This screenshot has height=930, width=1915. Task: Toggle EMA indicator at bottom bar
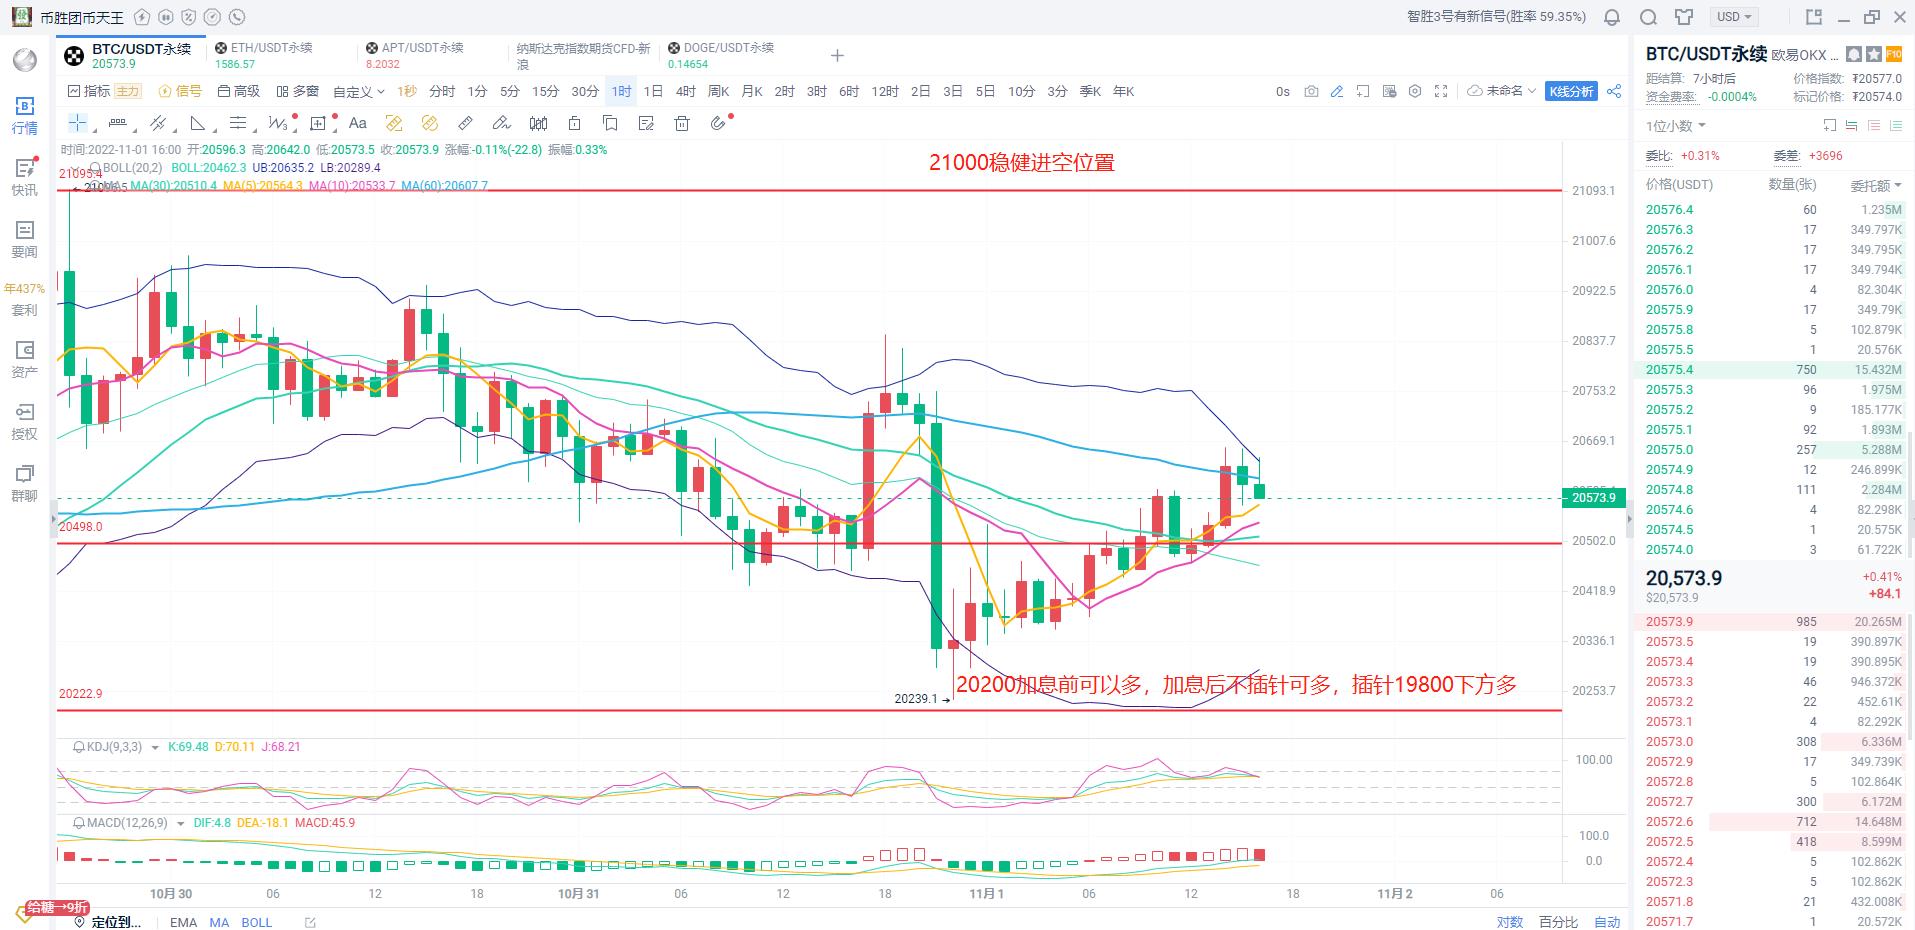tap(183, 922)
